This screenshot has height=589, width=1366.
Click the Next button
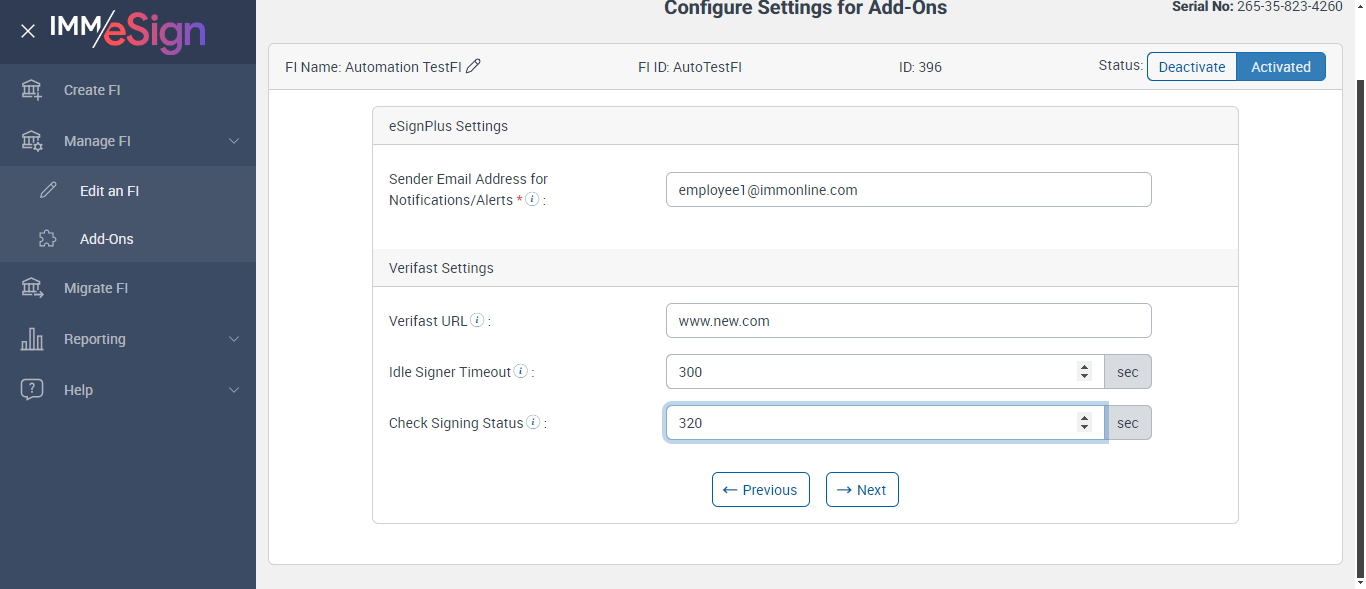click(x=862, y=490)
